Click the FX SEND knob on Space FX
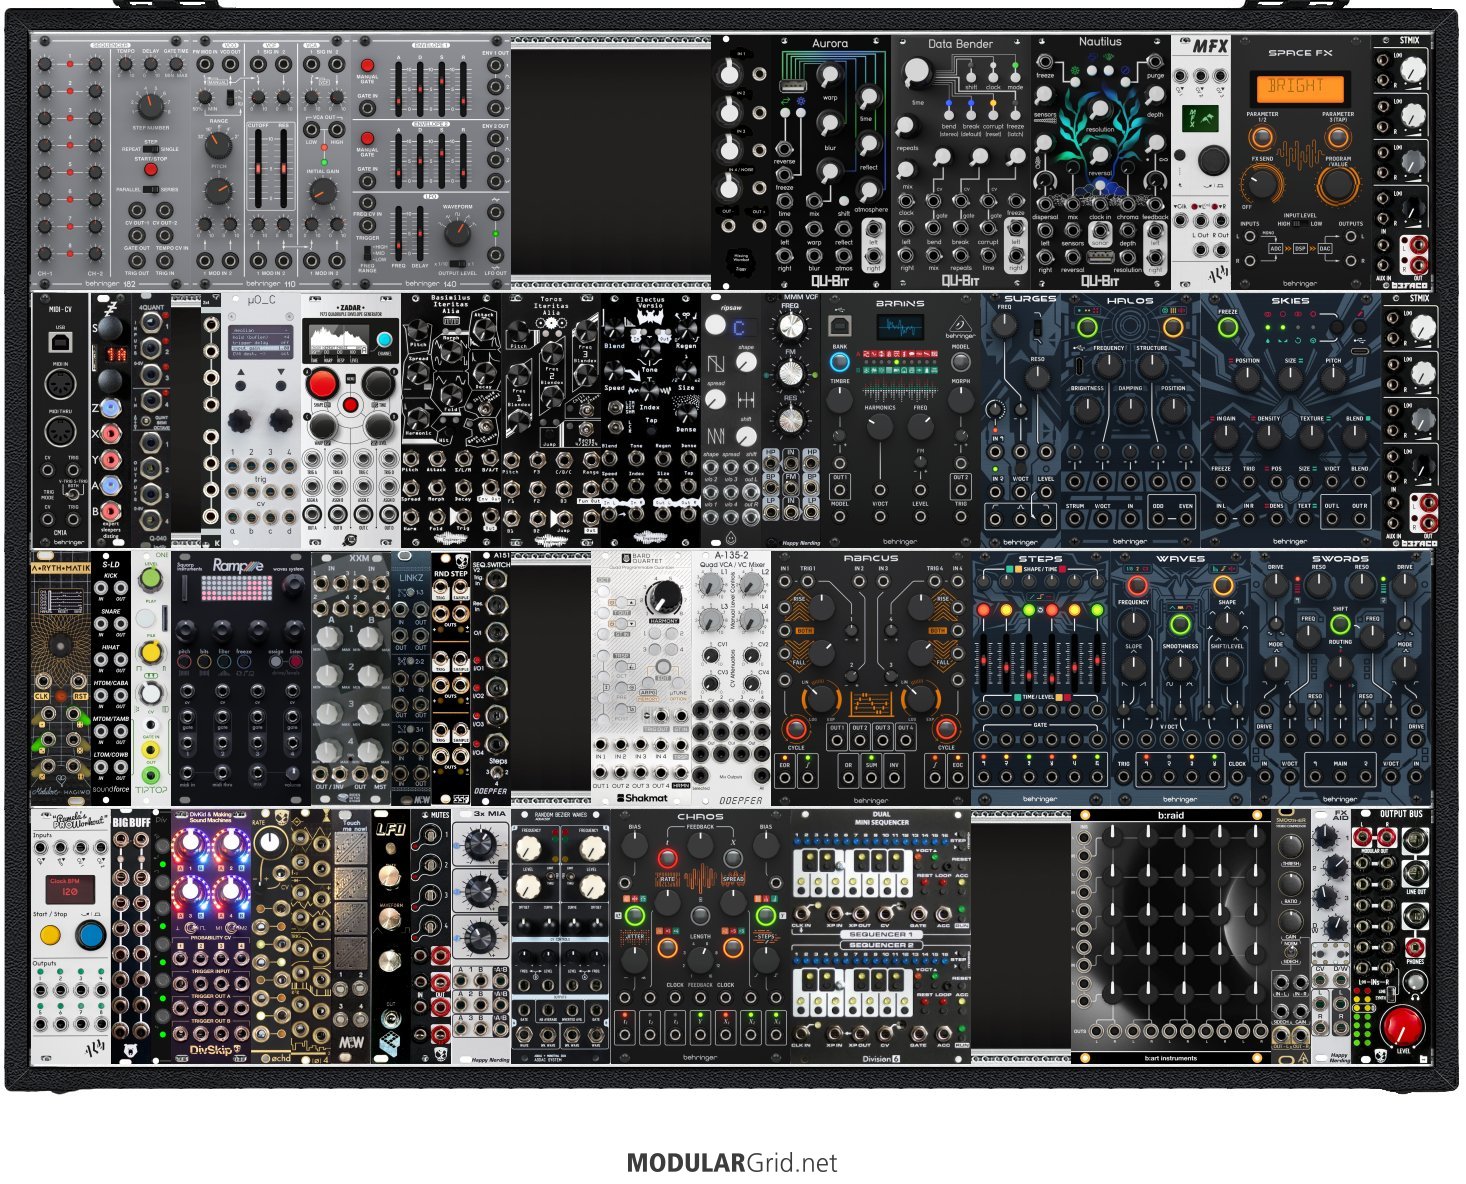This screenshot has width=1466, height=1184. [x=1262, y=183]
